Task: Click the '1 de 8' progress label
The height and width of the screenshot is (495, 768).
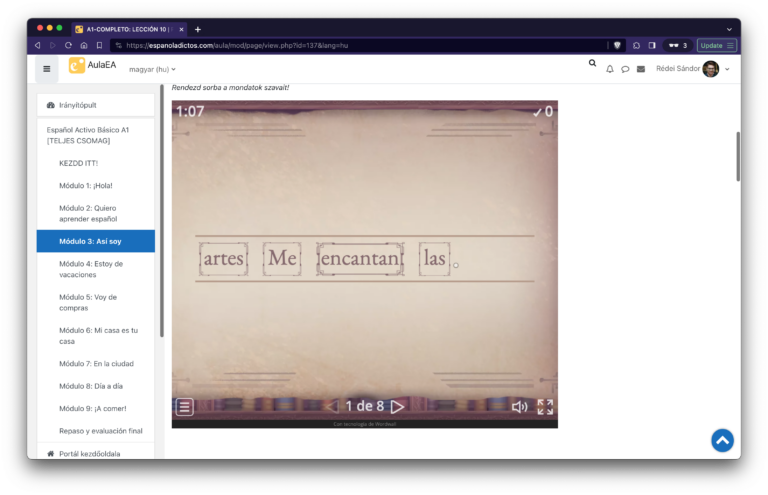Action: pos(365,406)
